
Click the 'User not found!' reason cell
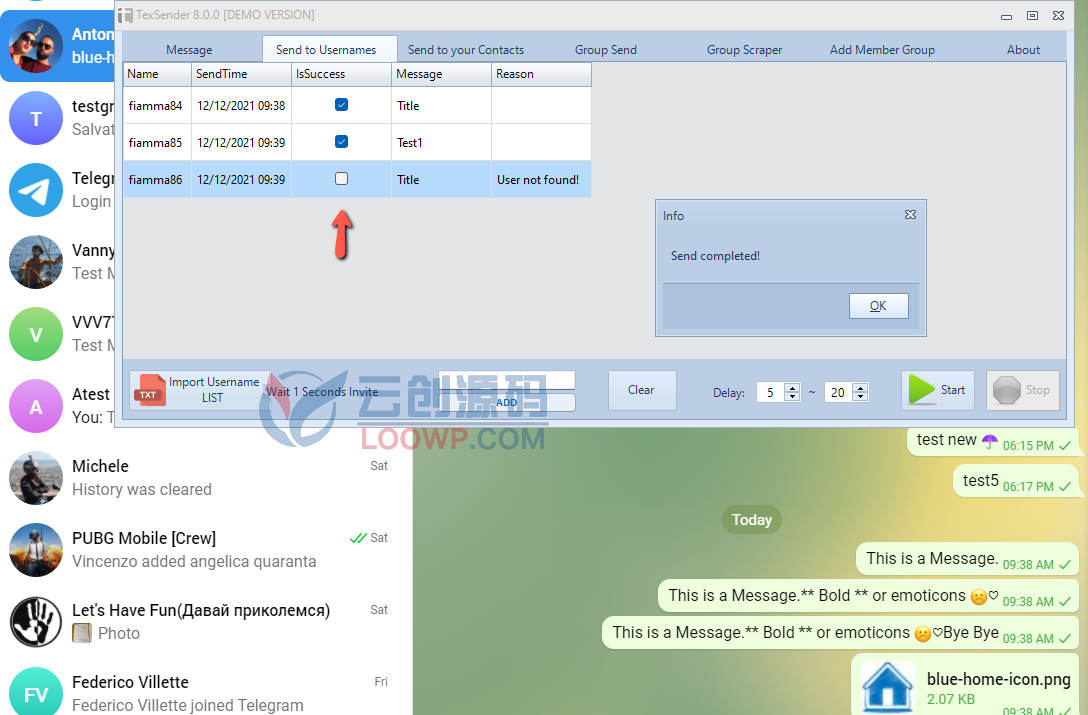click(x=541, y=179)
